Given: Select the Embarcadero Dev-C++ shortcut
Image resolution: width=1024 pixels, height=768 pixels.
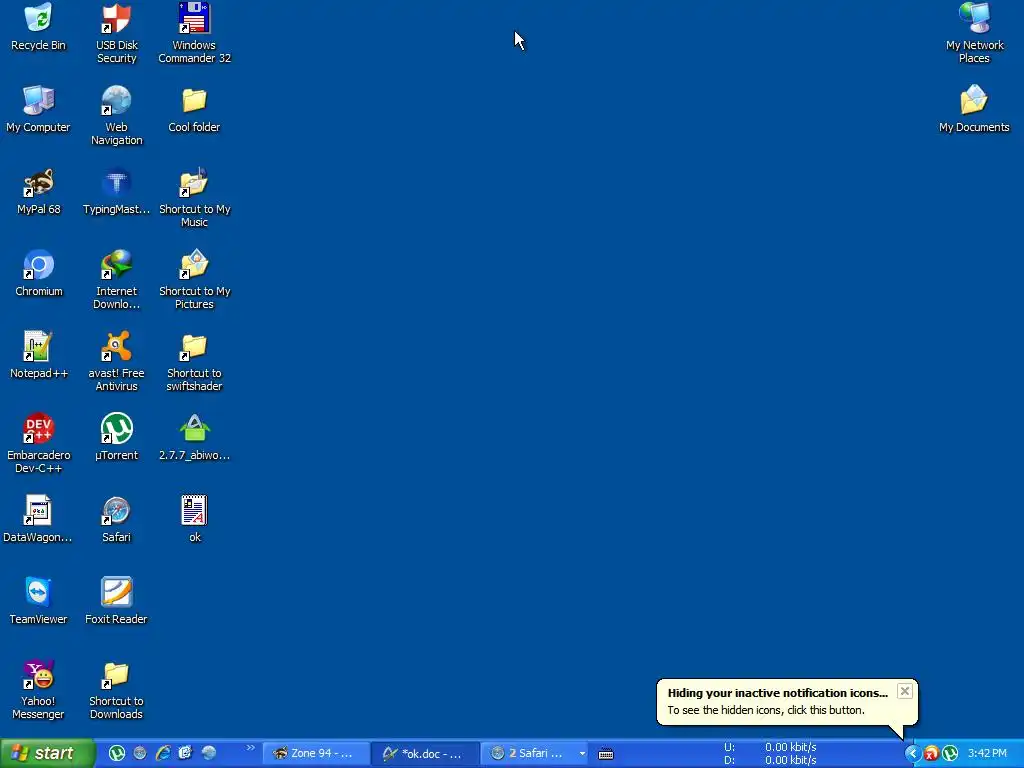Looking at the screenshot, I should coord(39,443).
